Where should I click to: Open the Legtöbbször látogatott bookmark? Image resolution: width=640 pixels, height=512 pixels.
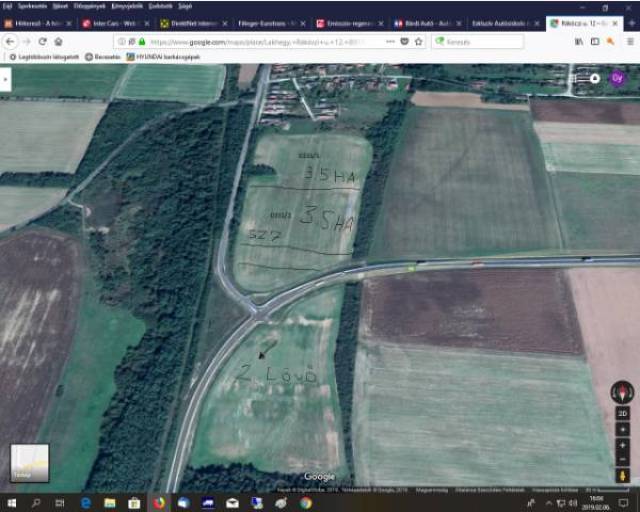[x=45, y=56]
